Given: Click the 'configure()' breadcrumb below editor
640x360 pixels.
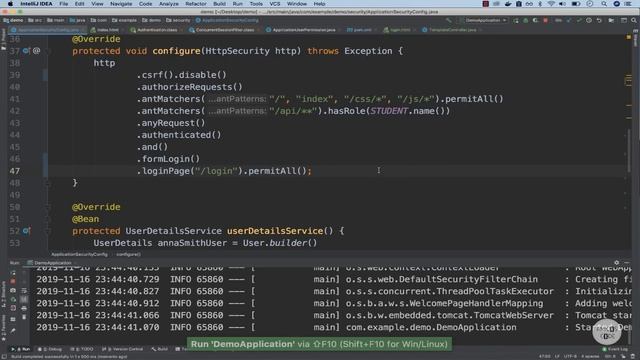Looking at the screenshot, I should click(128, 254).
